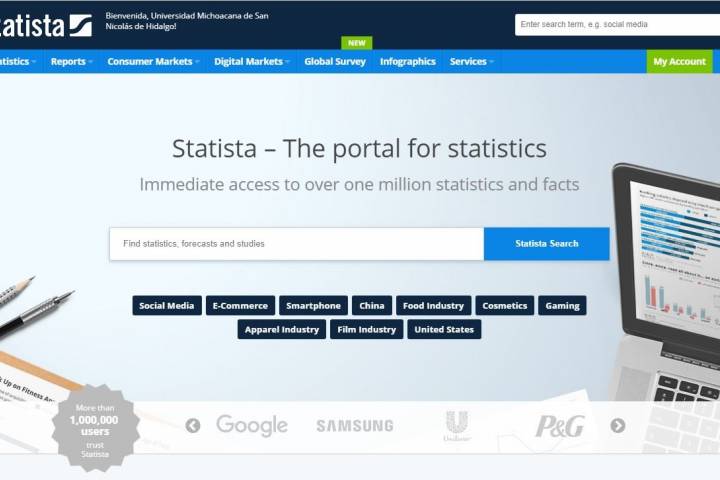Viewport: 720px width, 480px height.
Task: Click the top header search term box
Action: [616, 24]
